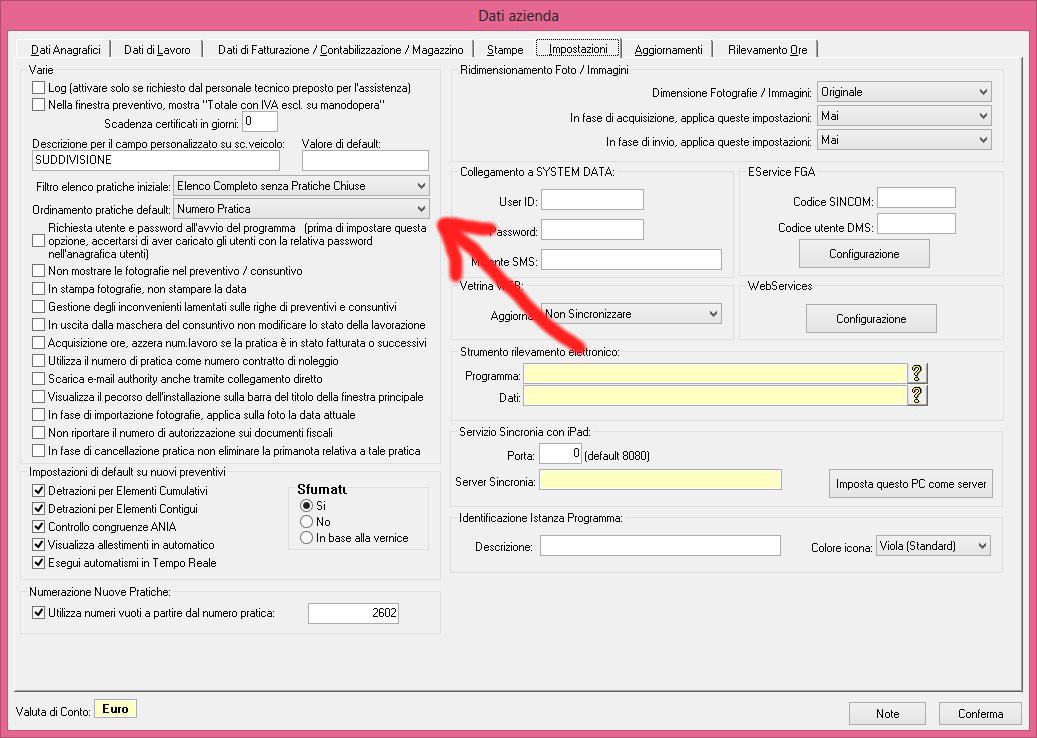Image resolution: width=1037 pixels, height=738 pixels.
Task: Click the 'Euro' currency field
Action: (x=115, y=710)
